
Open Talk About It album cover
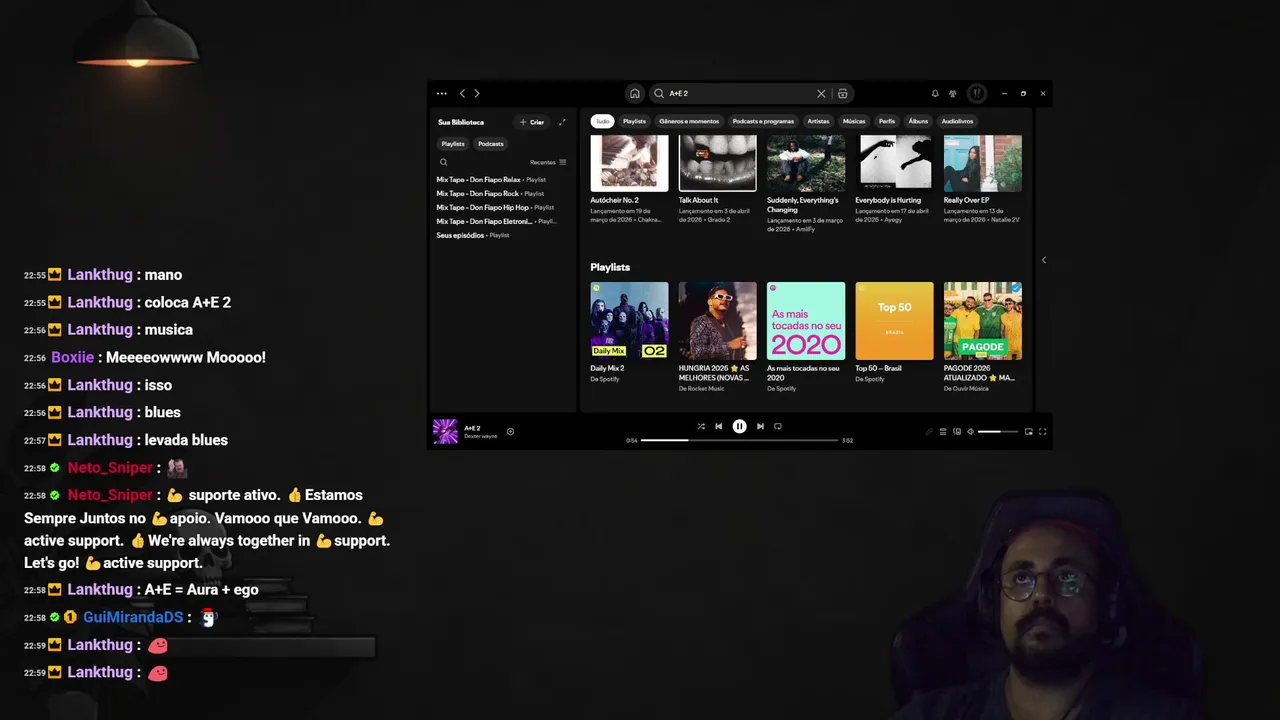click(718, 163)
